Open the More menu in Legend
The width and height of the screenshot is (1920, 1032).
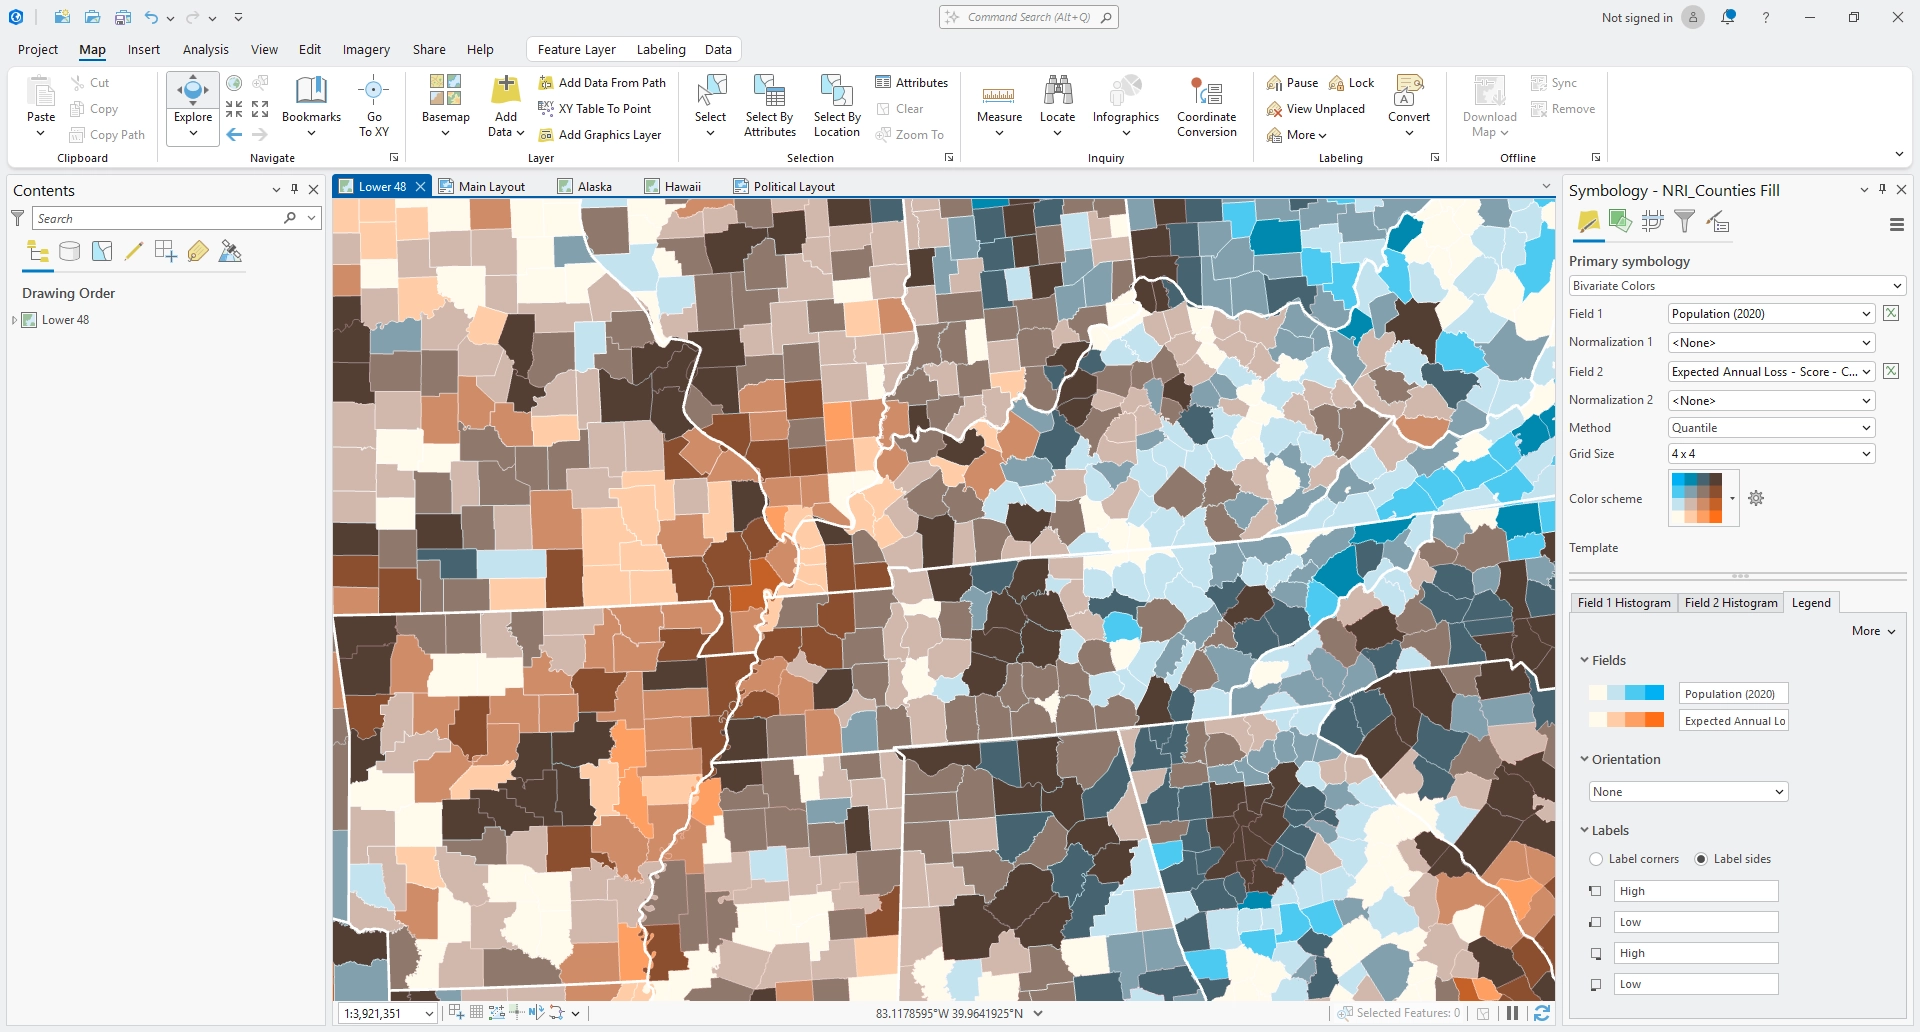coord(1873,631)
